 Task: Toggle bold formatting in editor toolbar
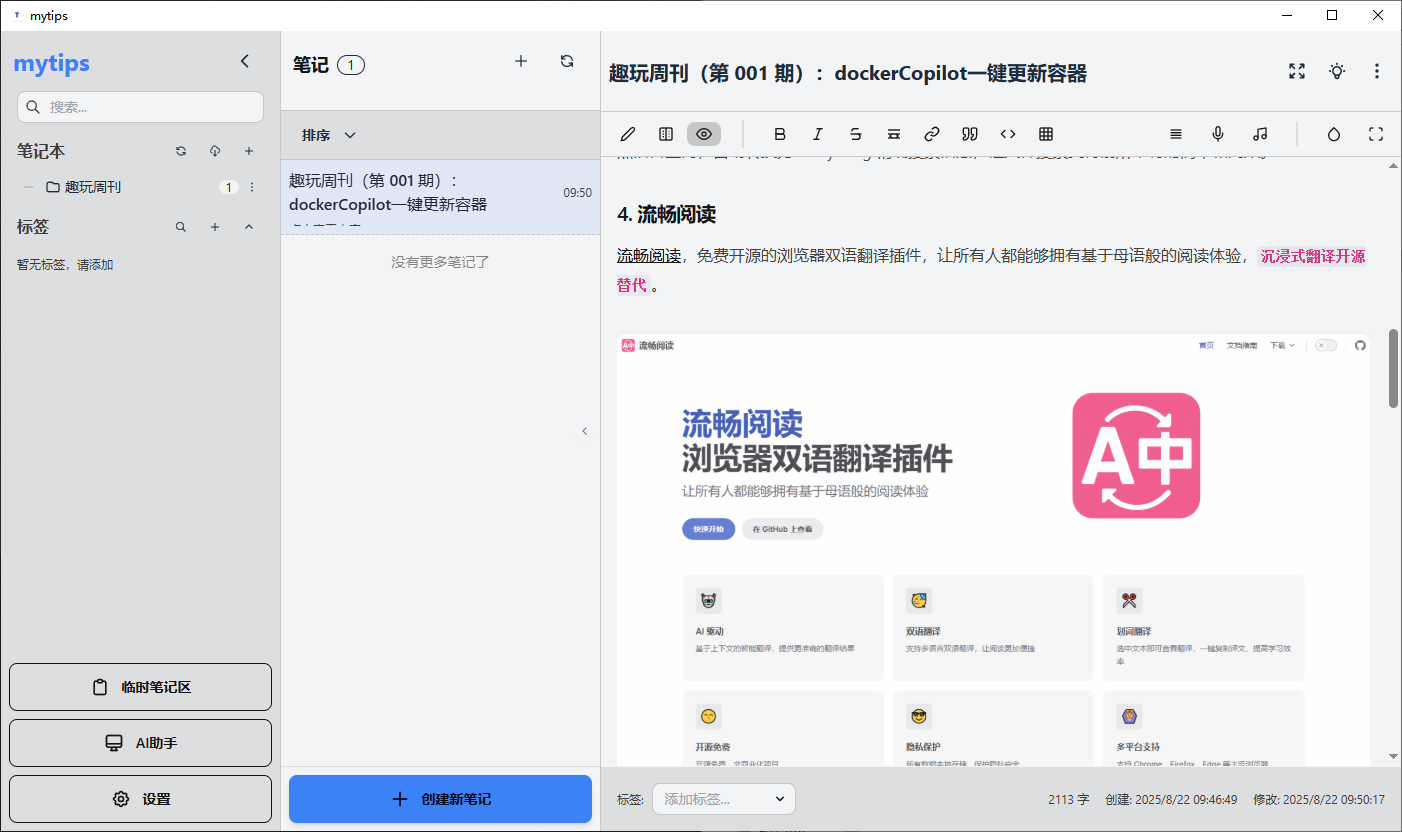pos(780,134)
